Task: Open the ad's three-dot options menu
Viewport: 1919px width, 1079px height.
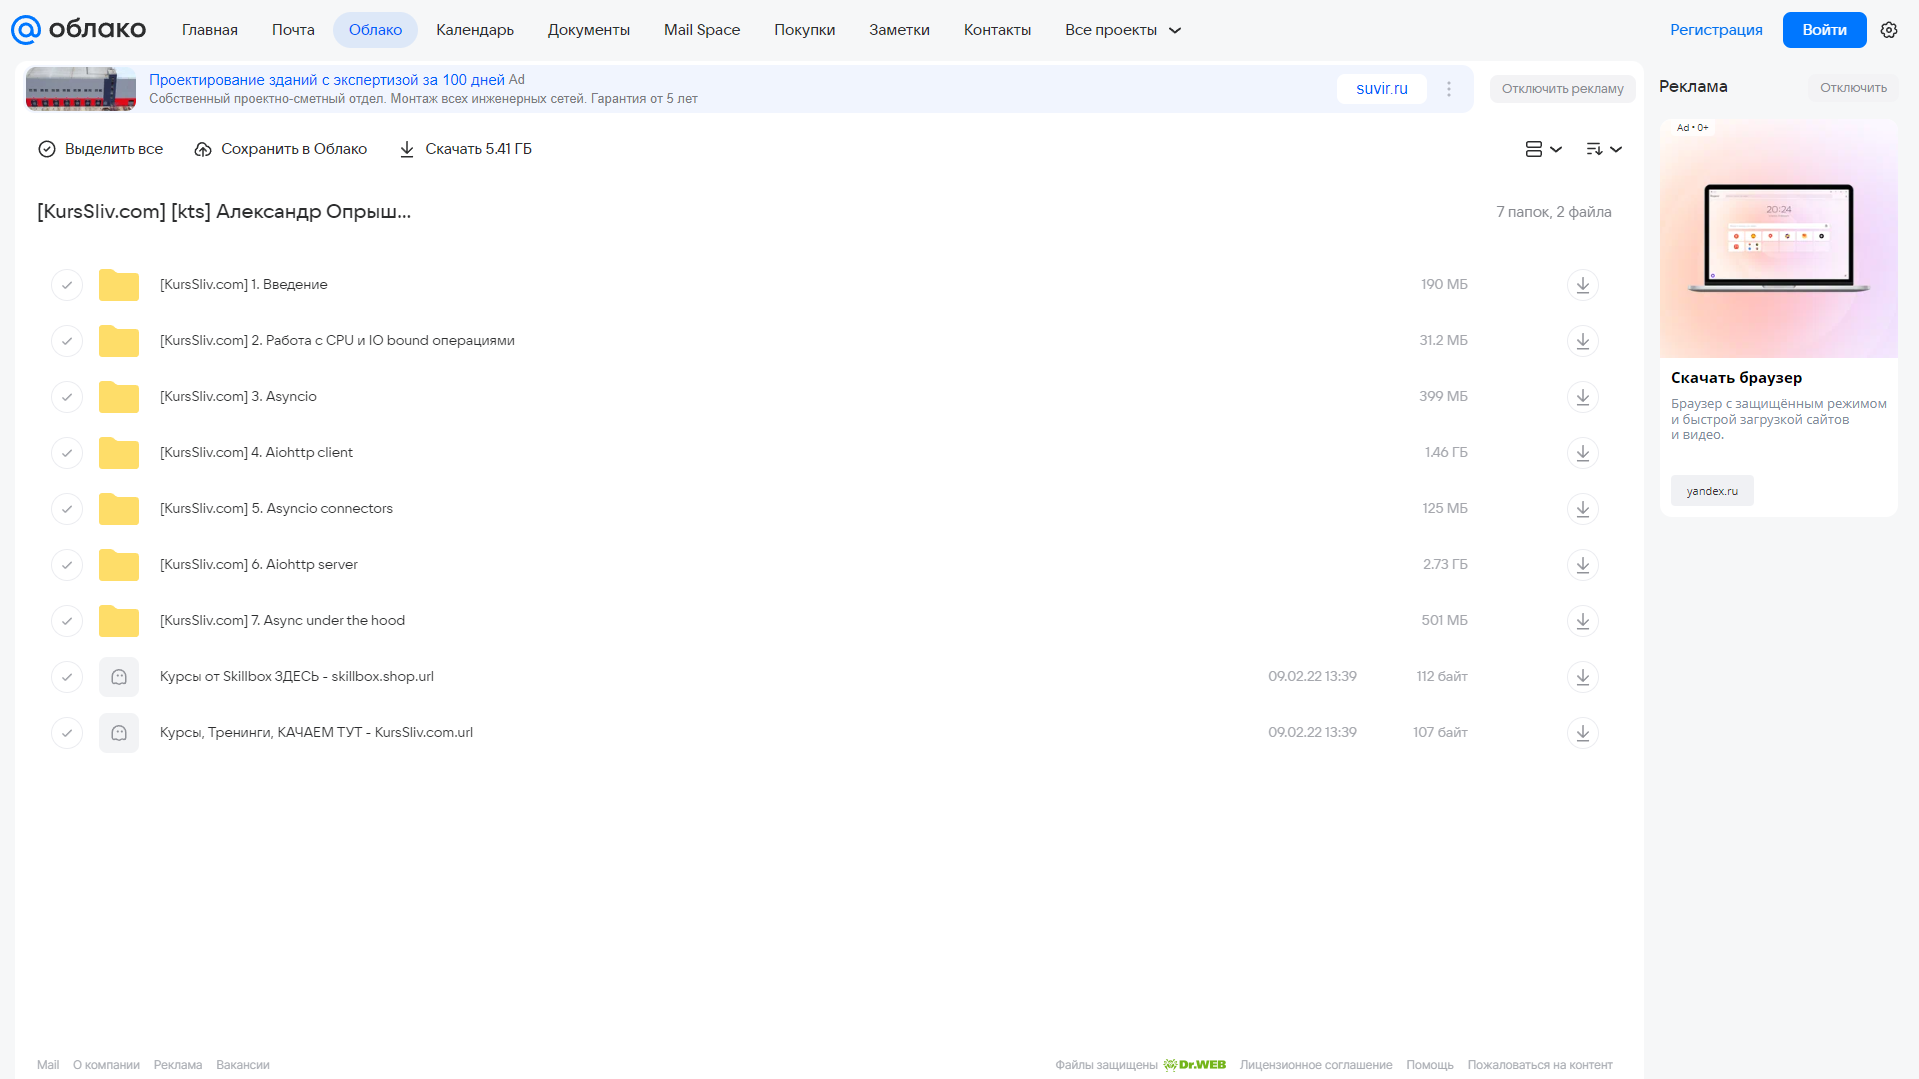Action: point(1448,89)
